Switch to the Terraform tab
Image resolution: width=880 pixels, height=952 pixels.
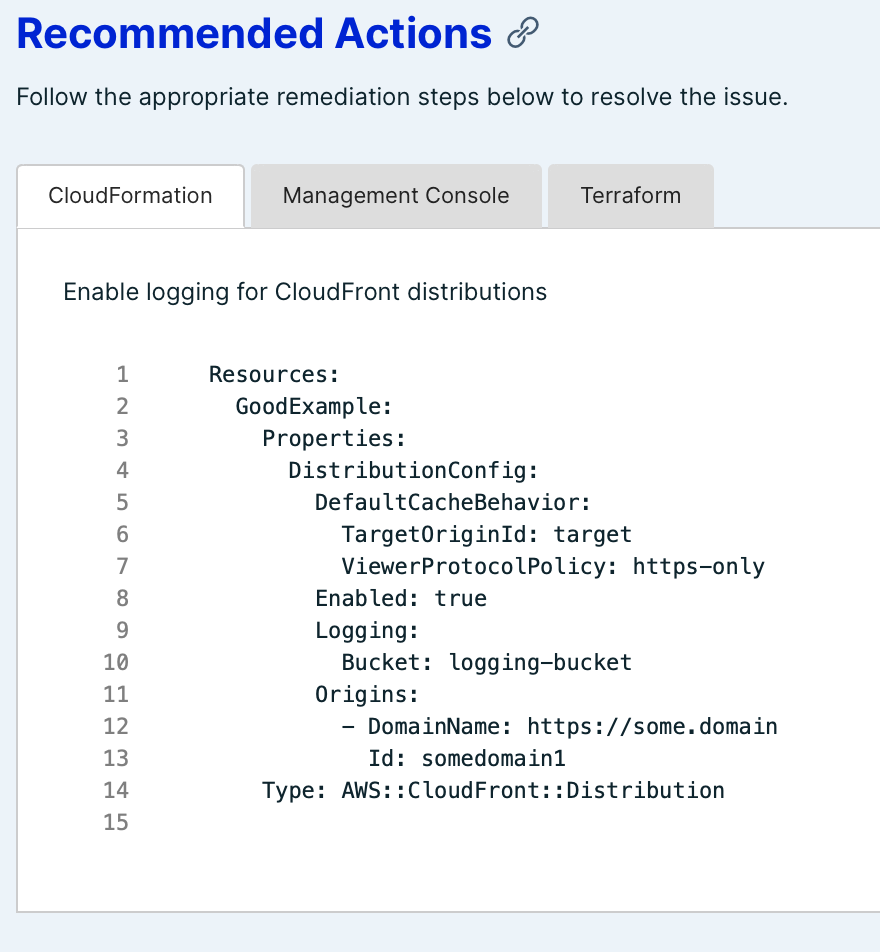[630, 195]
